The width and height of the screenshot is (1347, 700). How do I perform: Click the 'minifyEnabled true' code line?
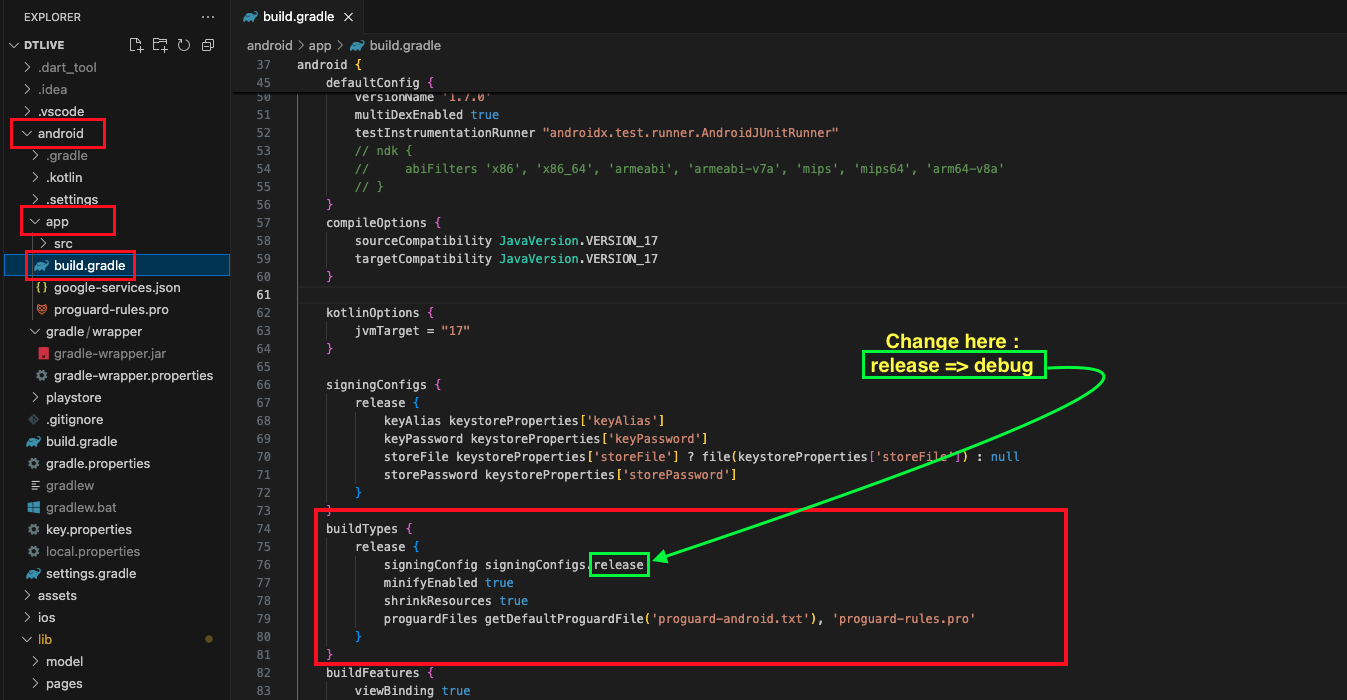(x=449, y=583)
